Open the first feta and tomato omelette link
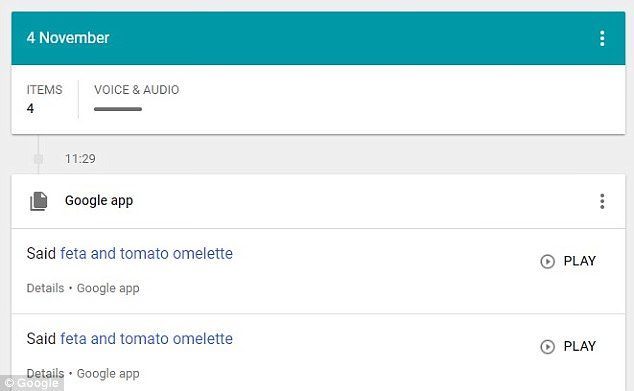 146,254
